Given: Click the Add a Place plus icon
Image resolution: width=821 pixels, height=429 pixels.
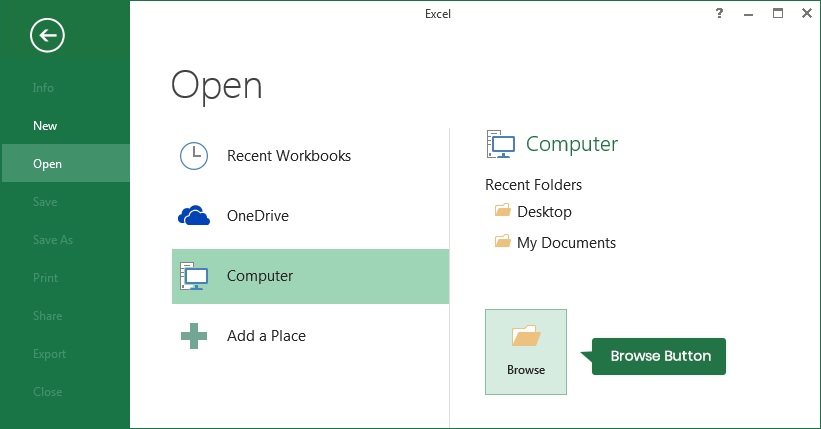Looking at the screenshot, I should pyautogui.click(x=194, y=336).
